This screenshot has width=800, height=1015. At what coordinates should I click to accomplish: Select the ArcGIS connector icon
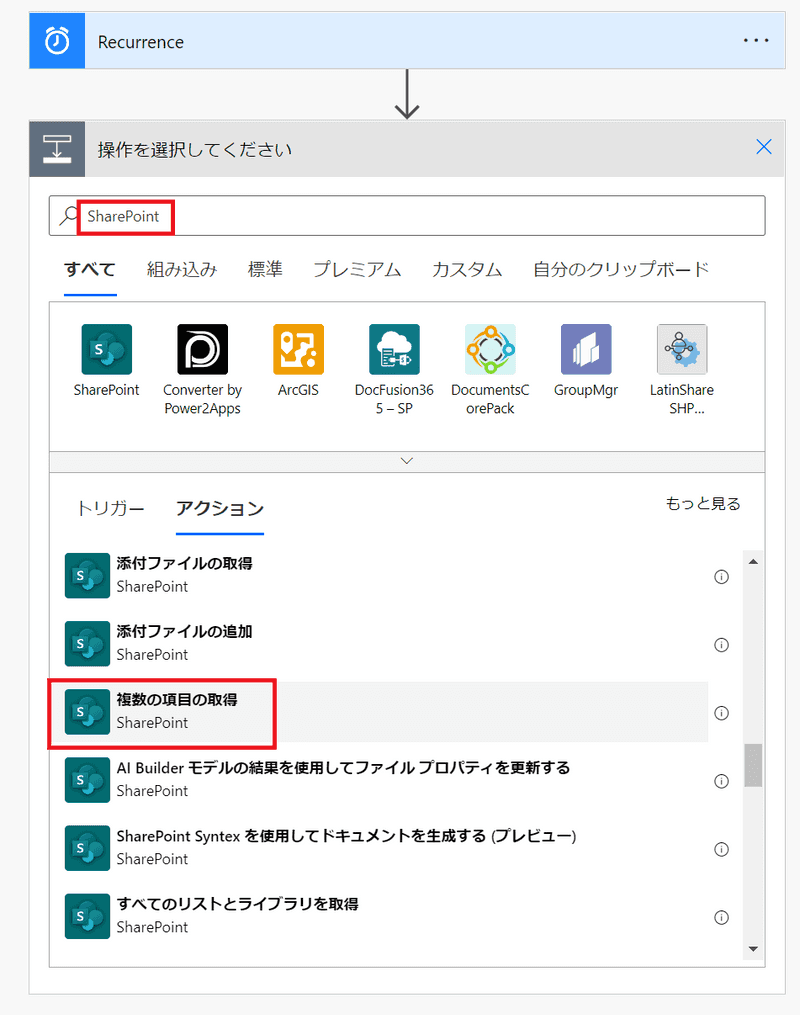point(298,350)
